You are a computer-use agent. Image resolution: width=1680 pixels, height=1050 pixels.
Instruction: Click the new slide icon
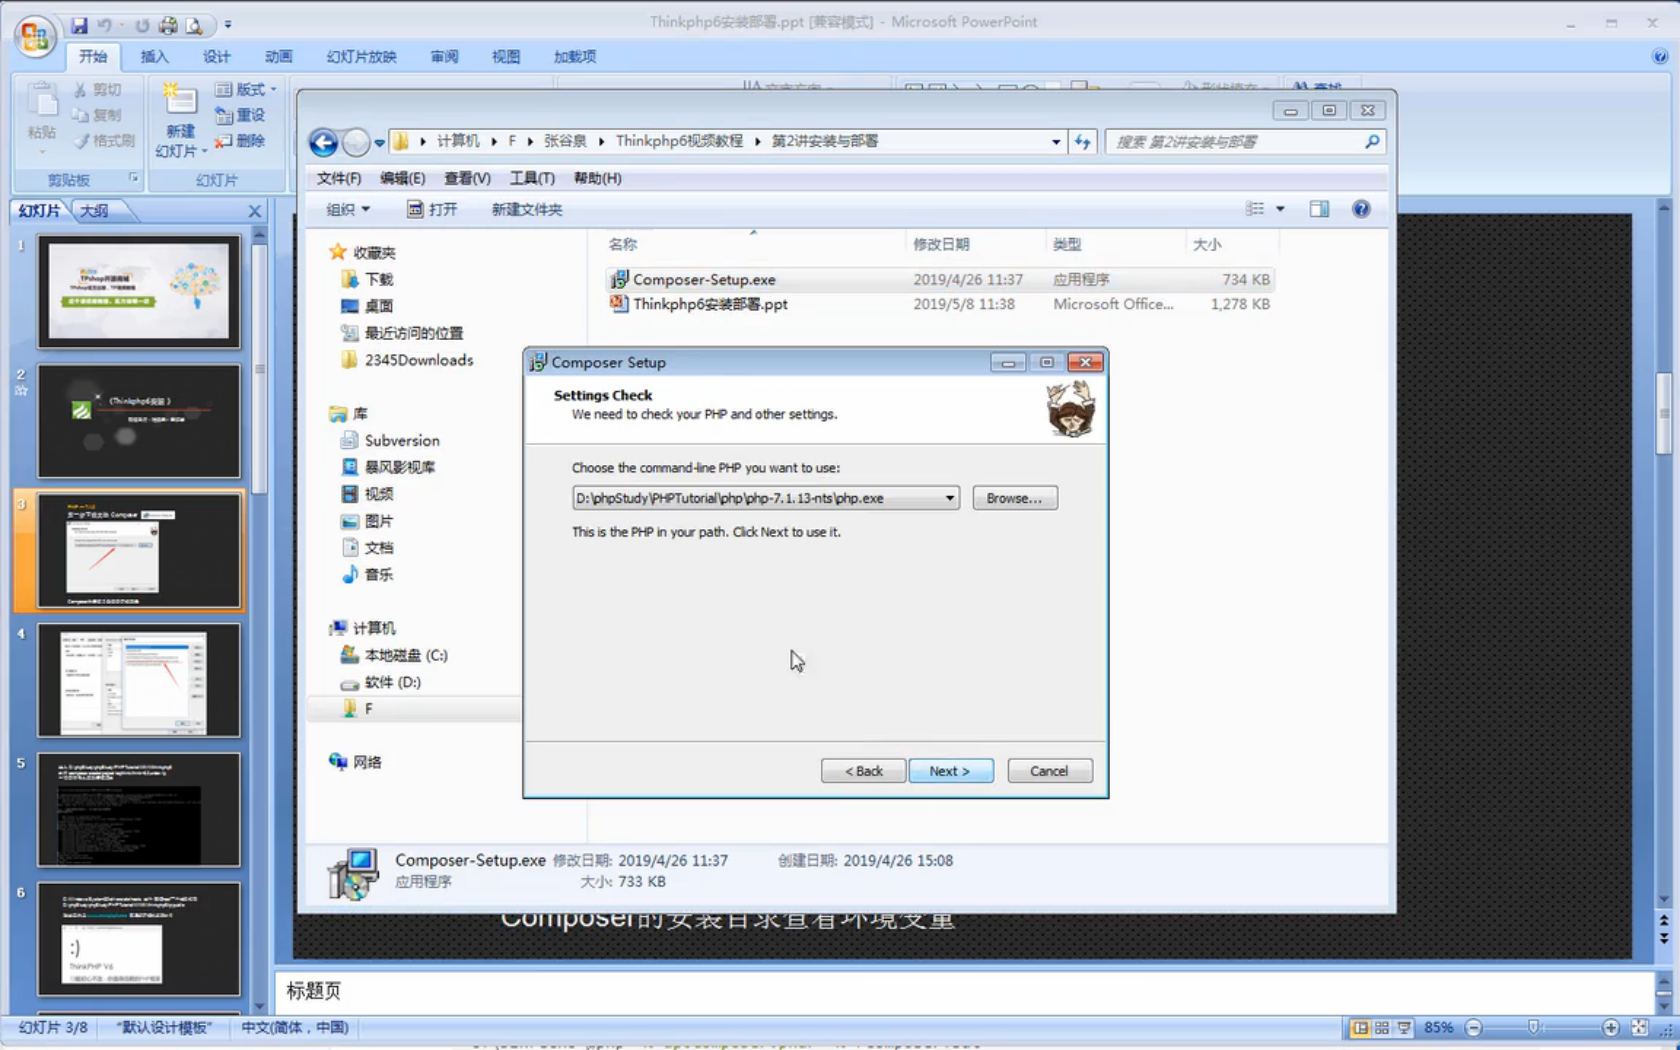click(x=180, y=100)
